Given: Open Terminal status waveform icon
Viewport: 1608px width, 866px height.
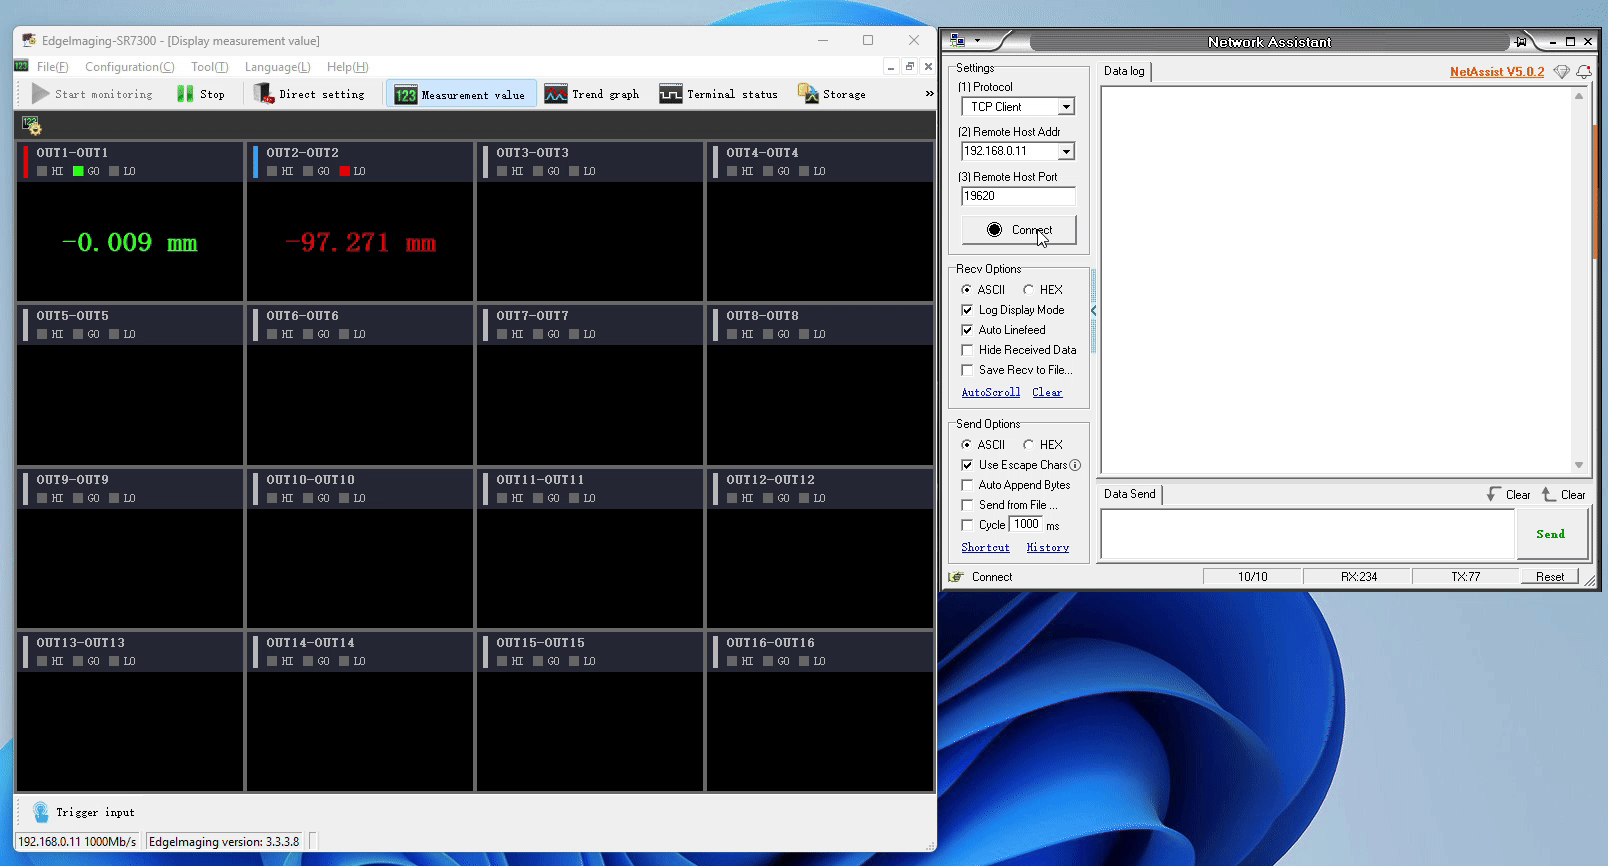Looking at the screenshot, I should click(671, 94).
